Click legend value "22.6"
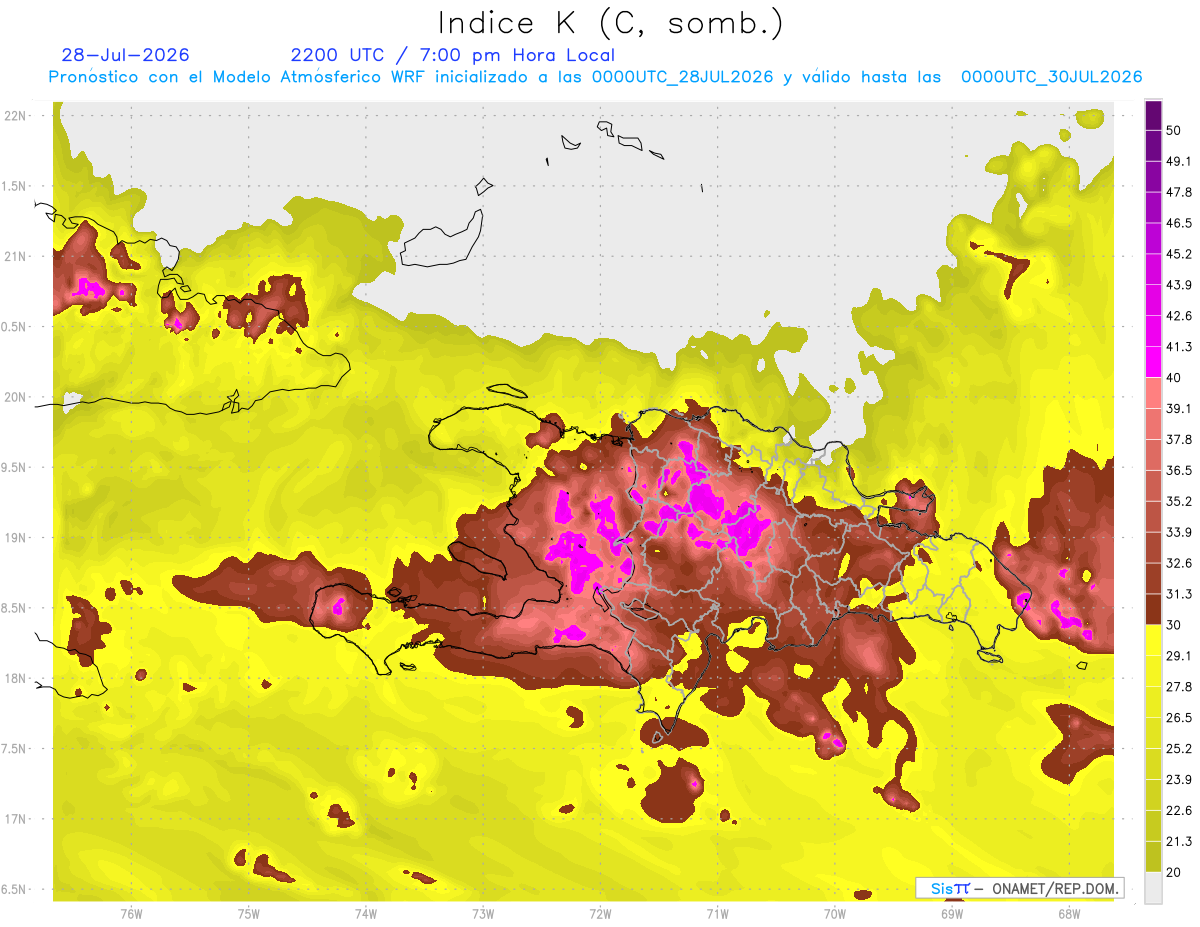 (1178, 810)
